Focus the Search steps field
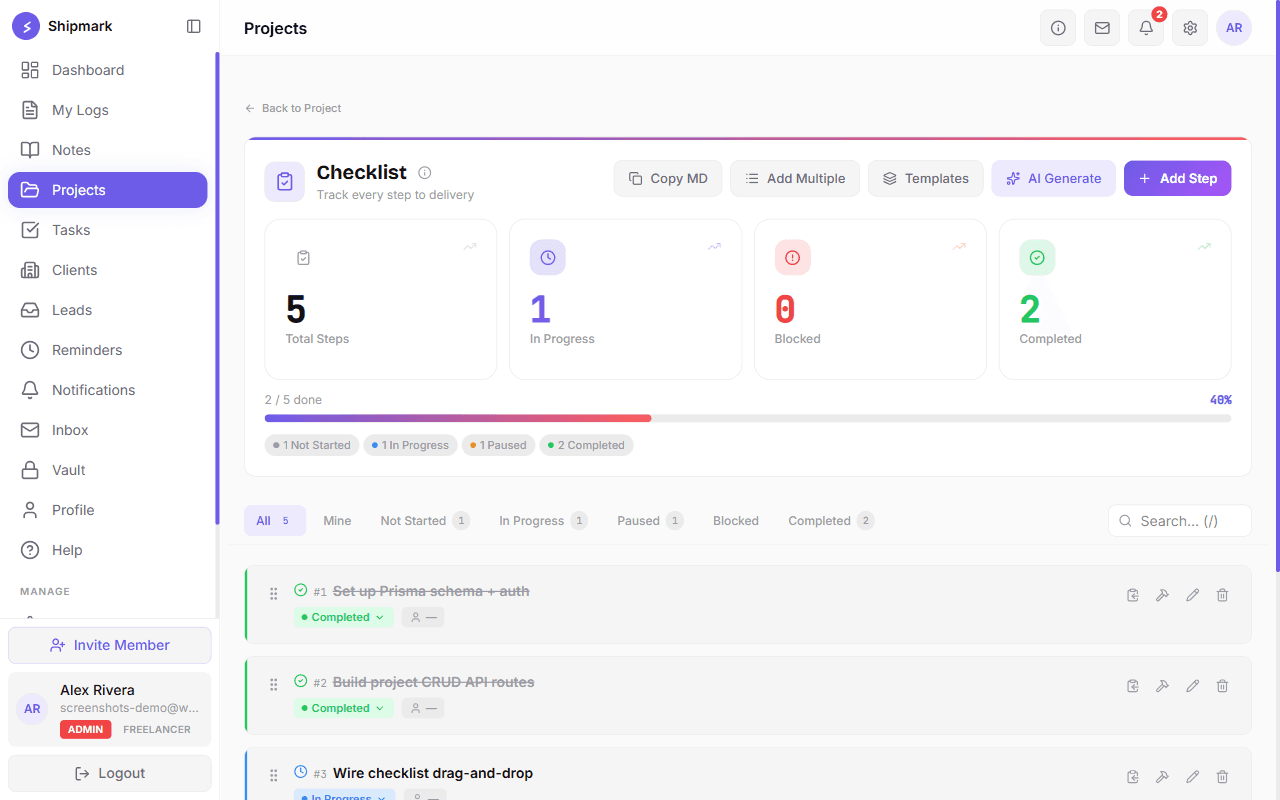 pos(1180,521)
